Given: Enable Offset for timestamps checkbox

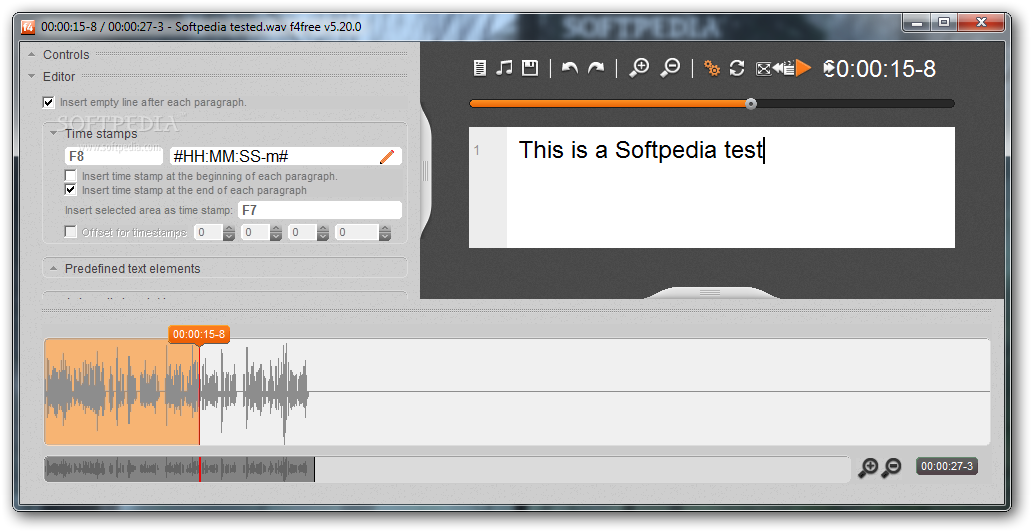Looking at the screenshot, I should 70,232.
